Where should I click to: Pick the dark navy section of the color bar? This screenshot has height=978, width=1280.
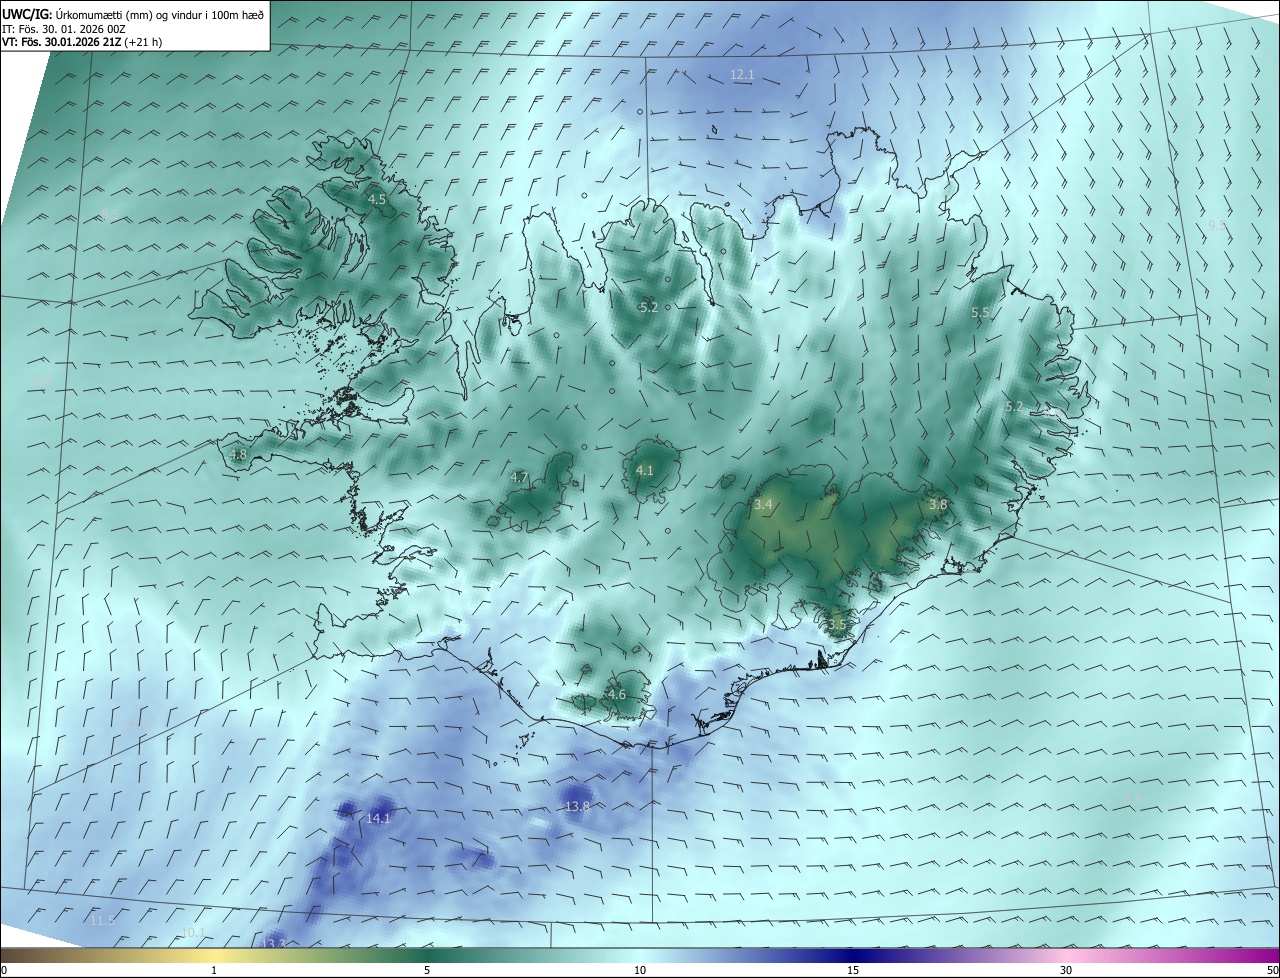853,955
